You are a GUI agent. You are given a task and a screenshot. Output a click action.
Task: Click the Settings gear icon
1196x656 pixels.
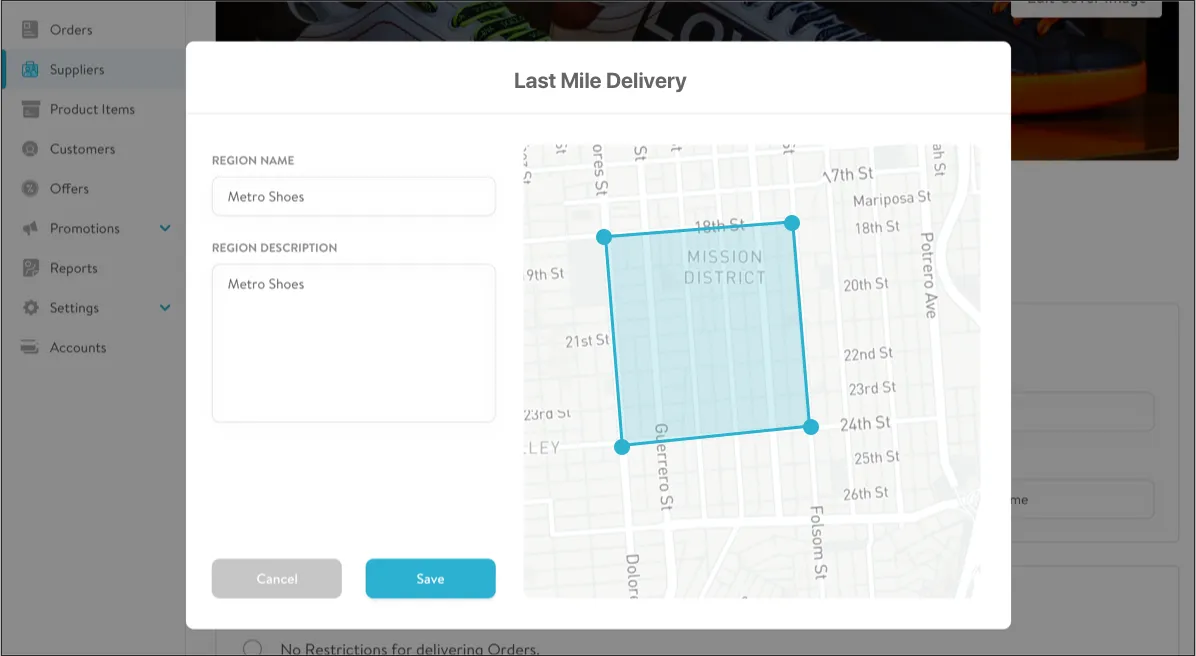31,308
